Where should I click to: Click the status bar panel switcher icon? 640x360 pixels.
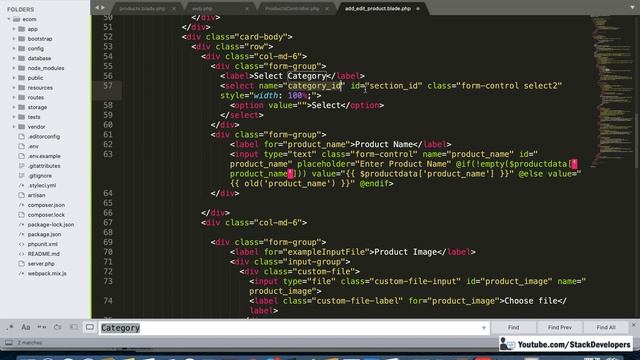click(9, 343)
